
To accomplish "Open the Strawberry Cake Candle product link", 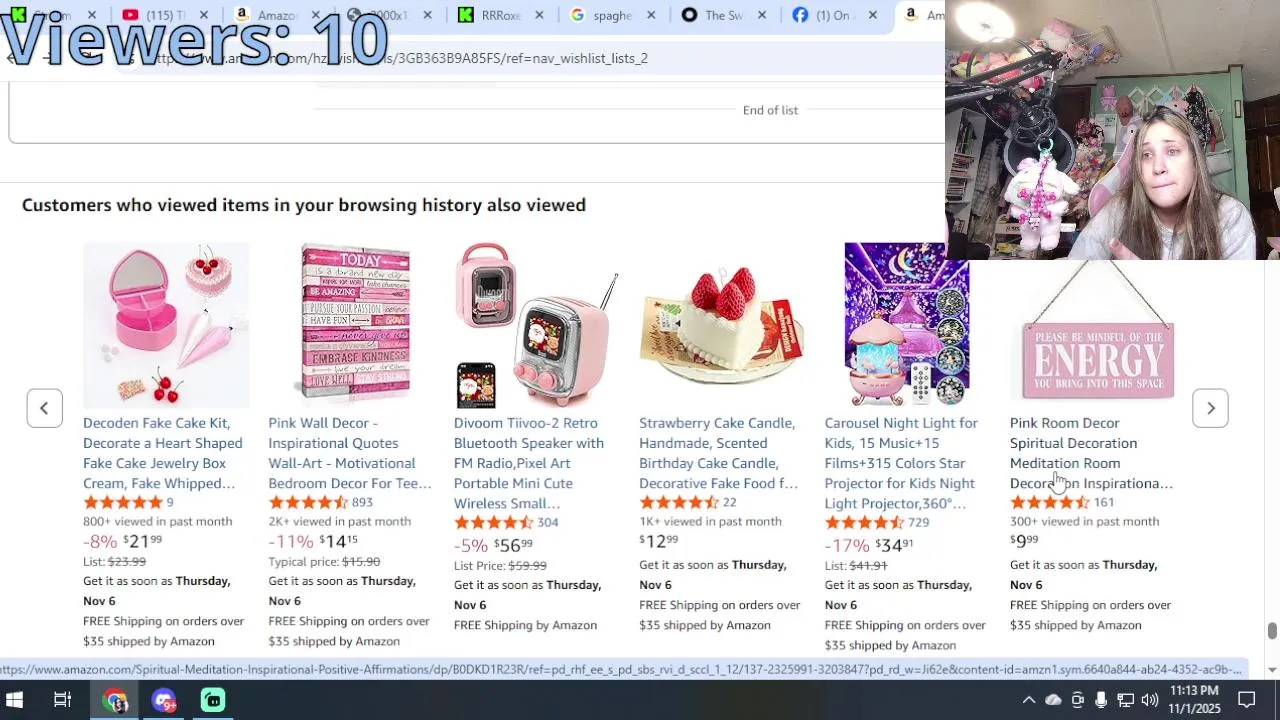I will 718,453.
